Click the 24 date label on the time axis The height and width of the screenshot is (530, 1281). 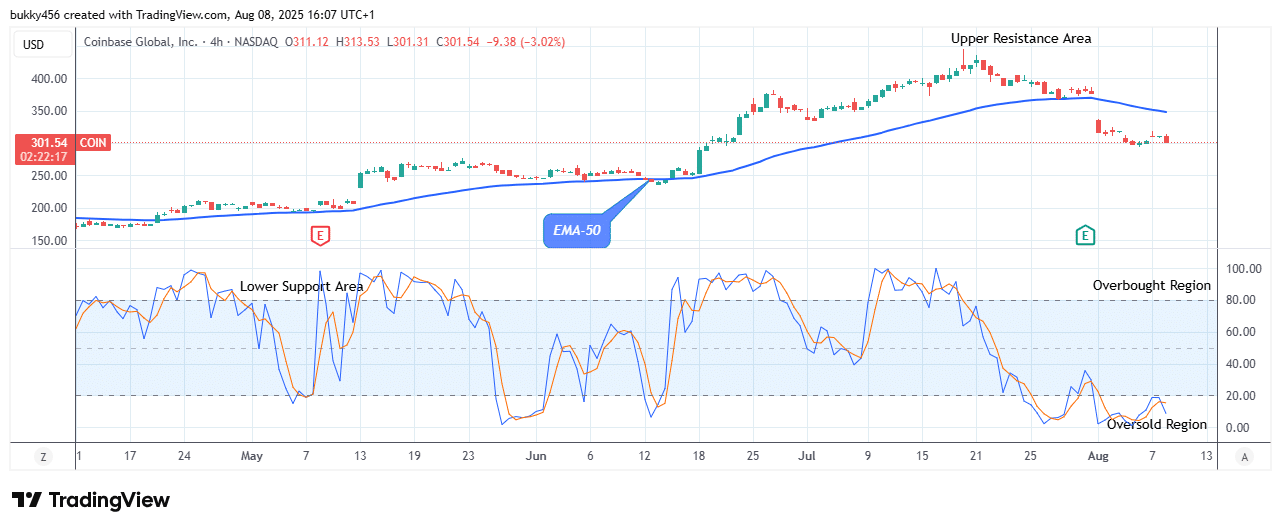185,455
